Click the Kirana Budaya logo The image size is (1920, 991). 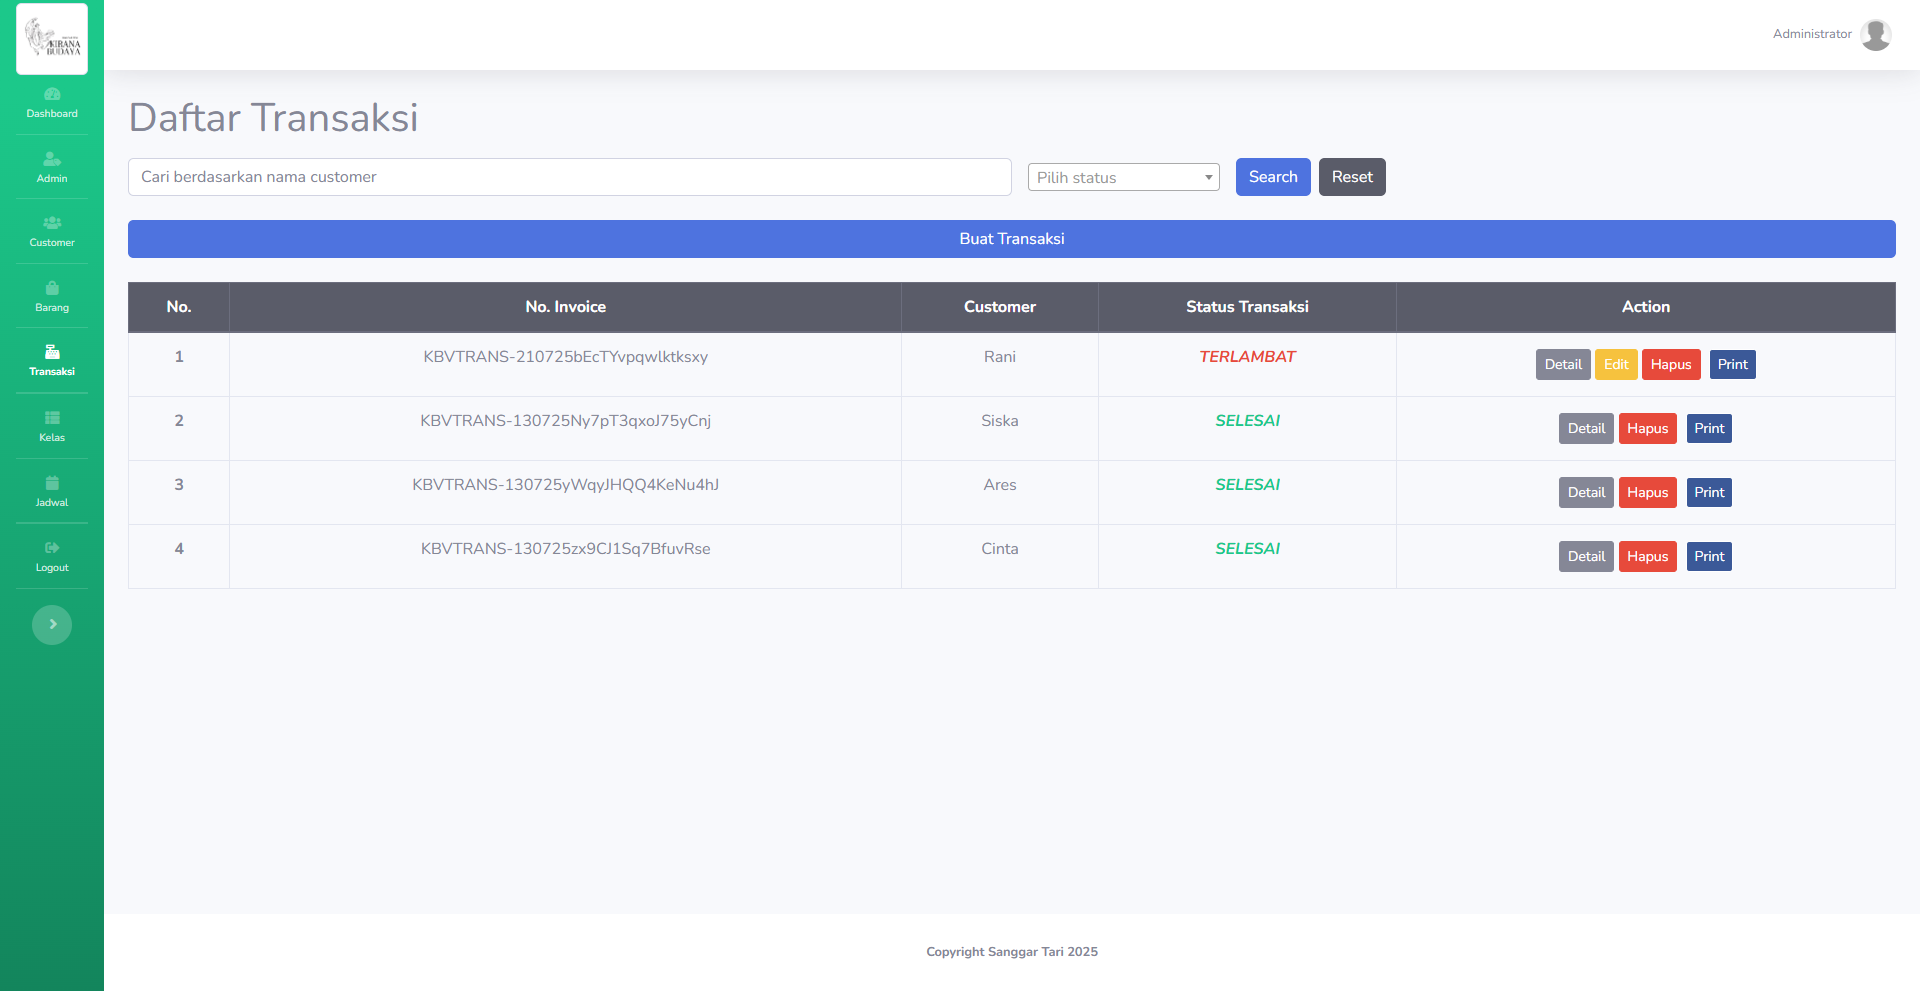point(52,39)
